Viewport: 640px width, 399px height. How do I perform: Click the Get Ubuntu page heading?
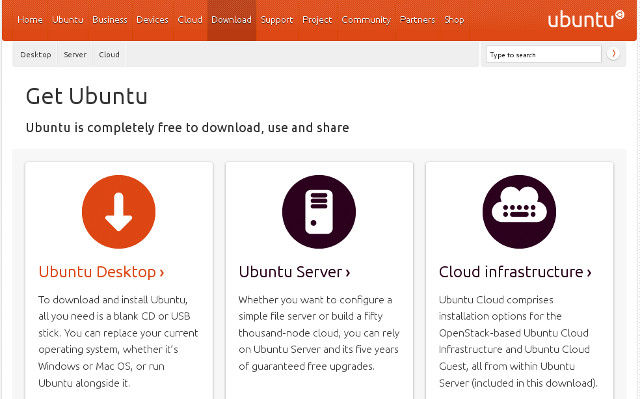(87, 97)
